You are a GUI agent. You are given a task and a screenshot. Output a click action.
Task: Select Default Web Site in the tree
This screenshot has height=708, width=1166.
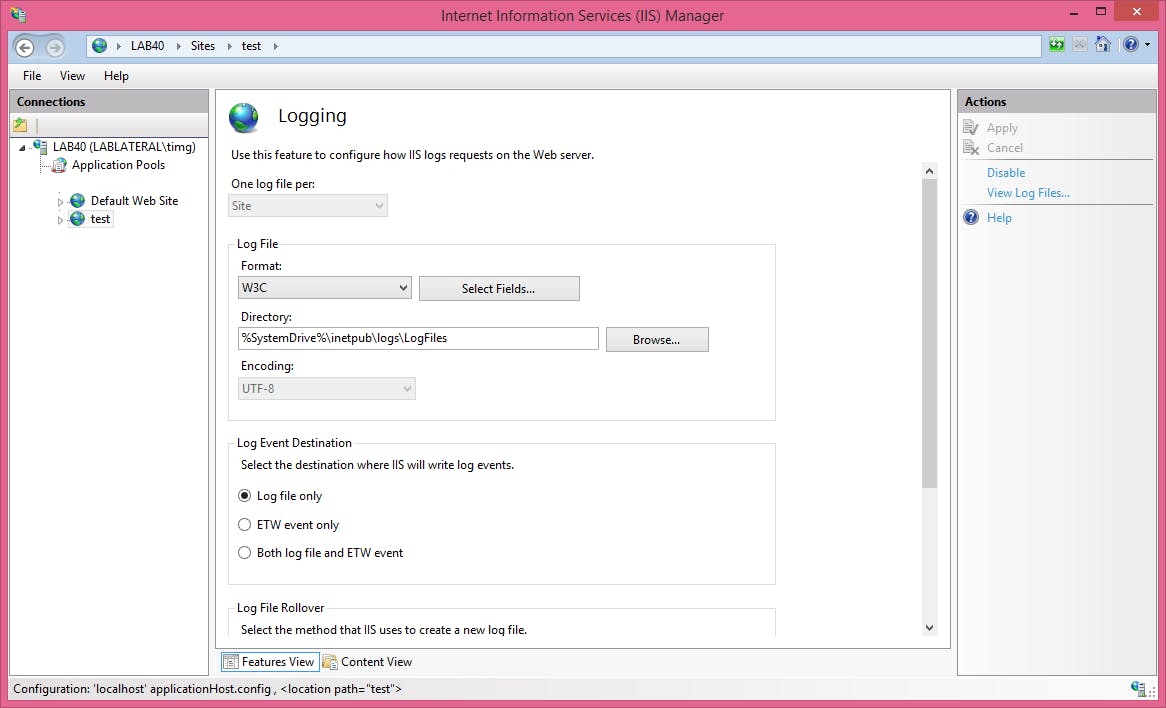(x=134, y=201)
